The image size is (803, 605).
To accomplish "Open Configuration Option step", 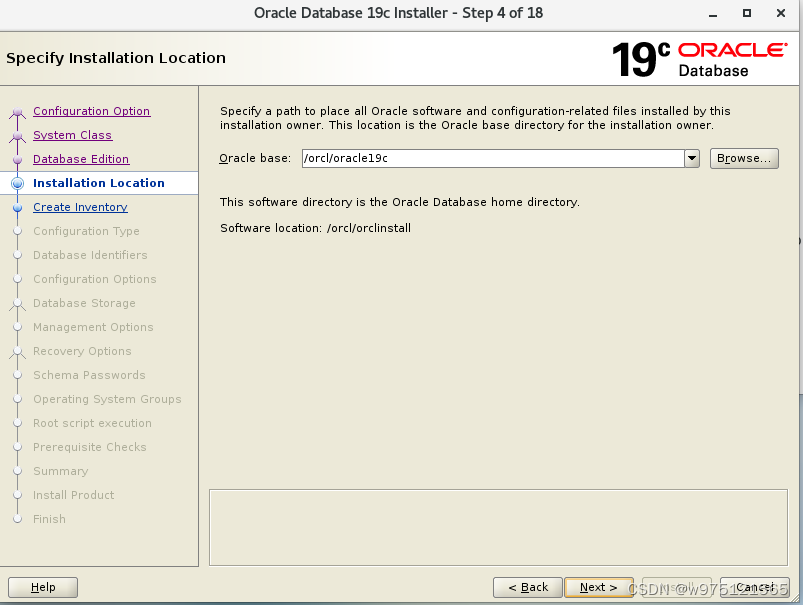I will [x=91, y=111].
